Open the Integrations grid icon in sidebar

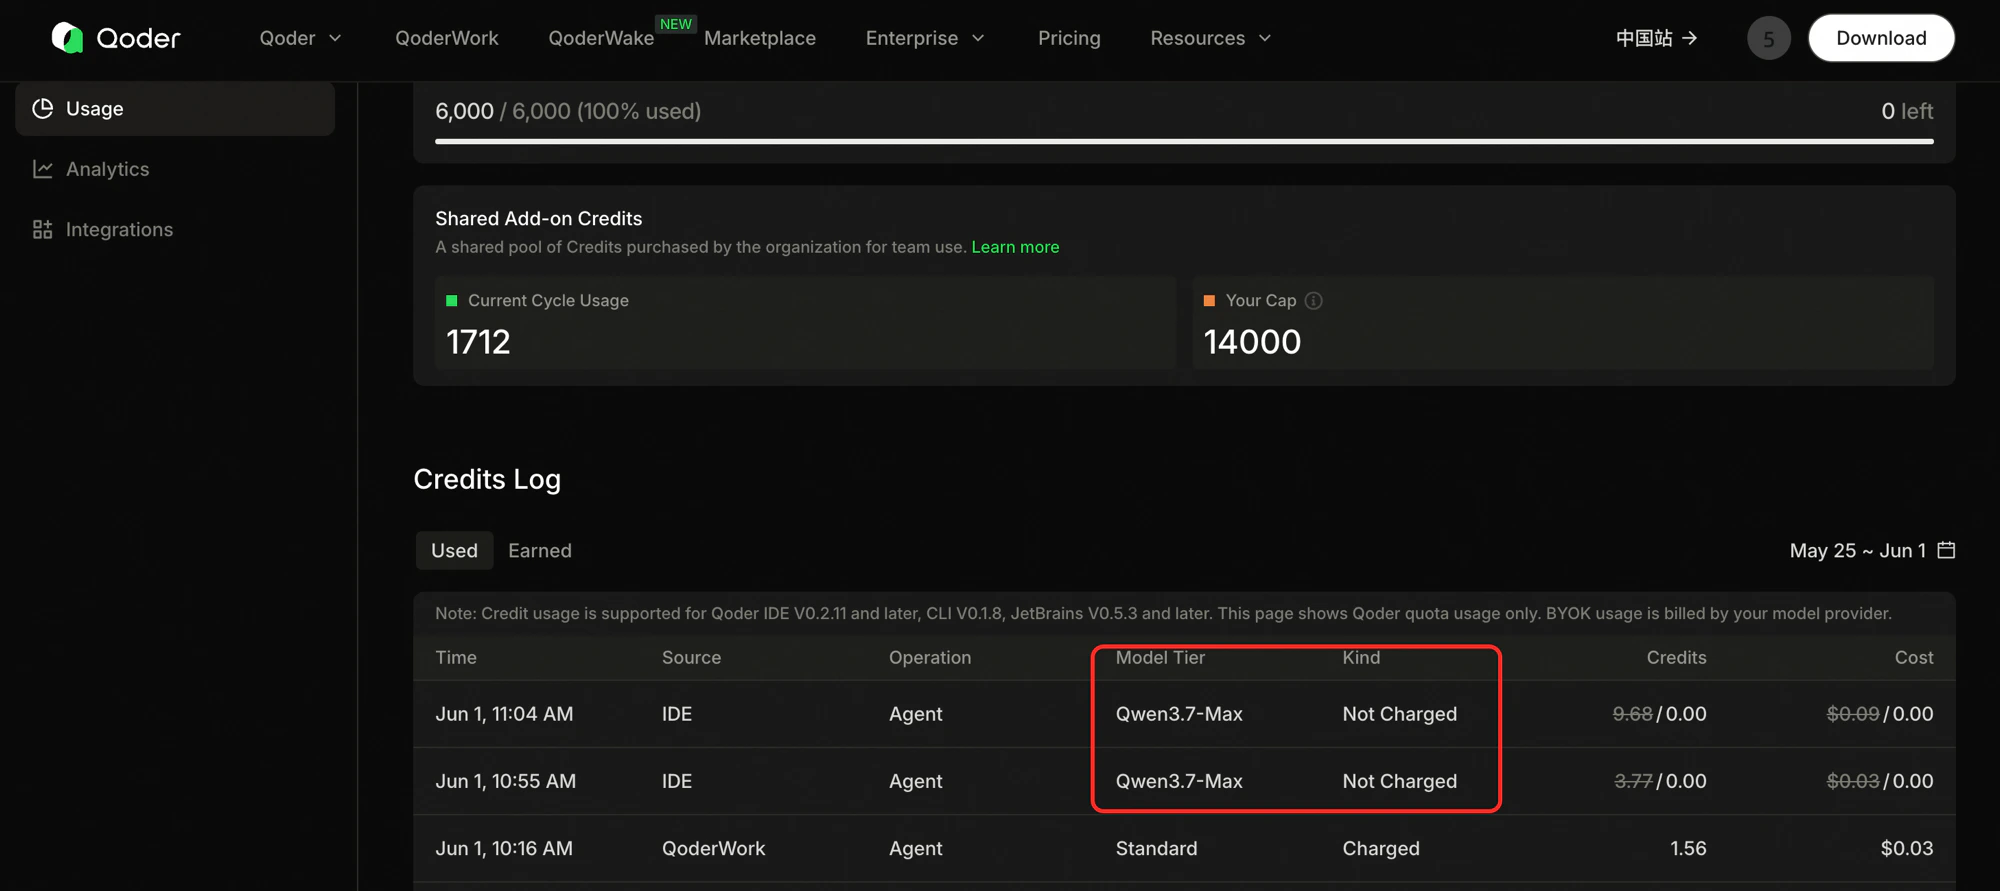42,229
